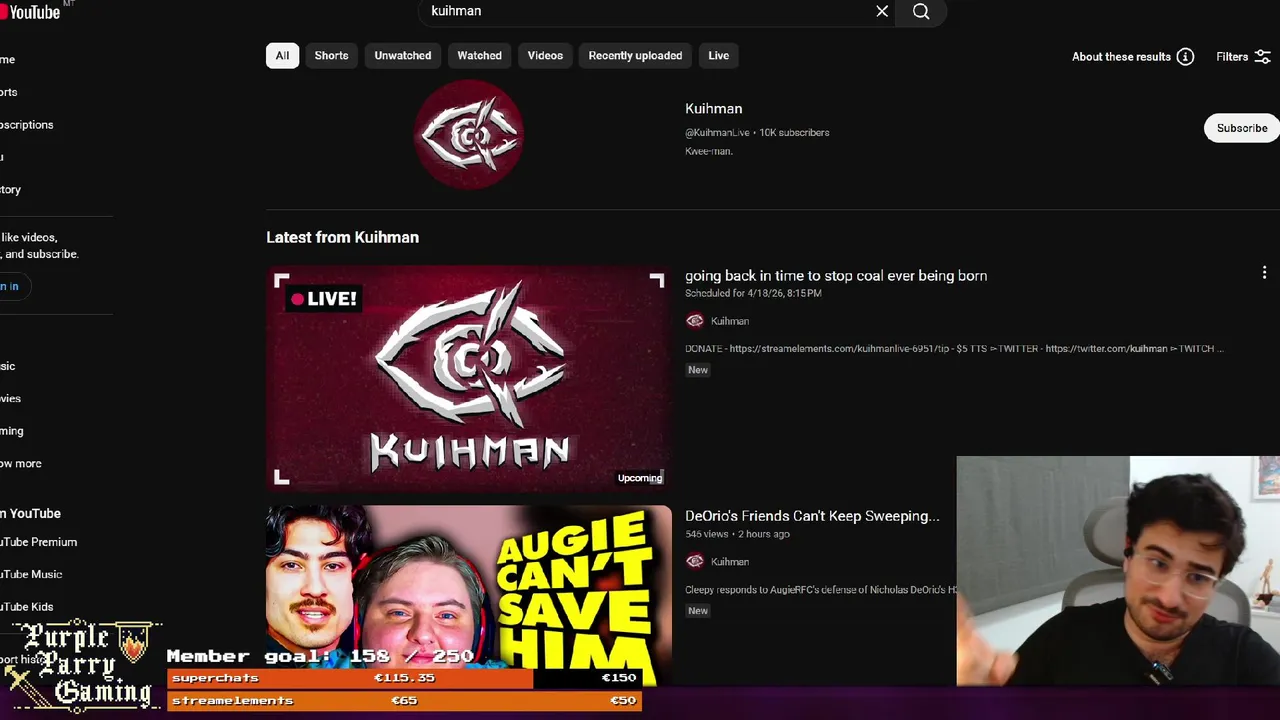Expand Show more in the sidebar
This screenshot has width=1280, height=720.
(21, 464)
